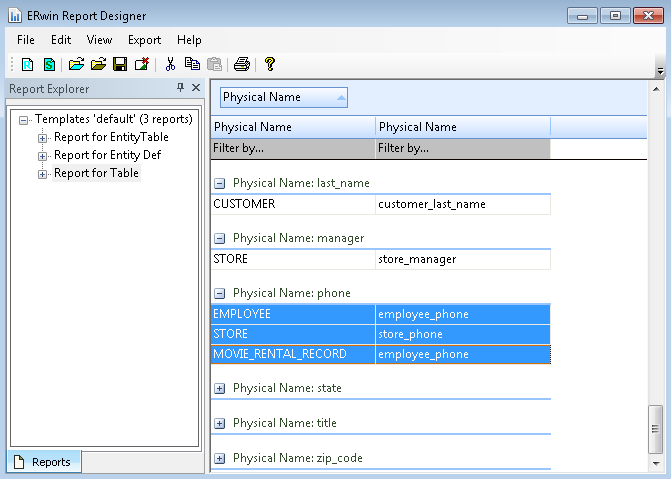Click the Copy icon in toolbar
Viewport: 671px width, 479px height.
coord(192,65)
